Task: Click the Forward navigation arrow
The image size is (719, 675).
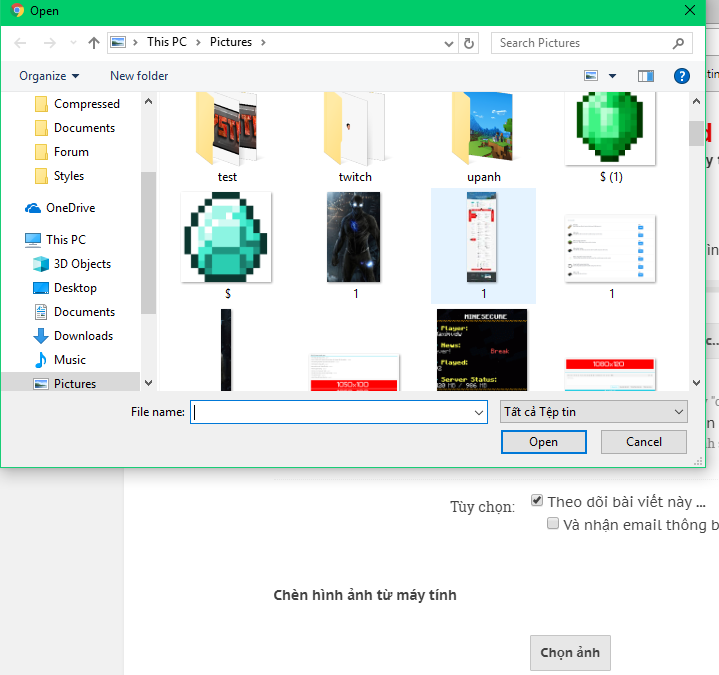Action: (50, 43)
